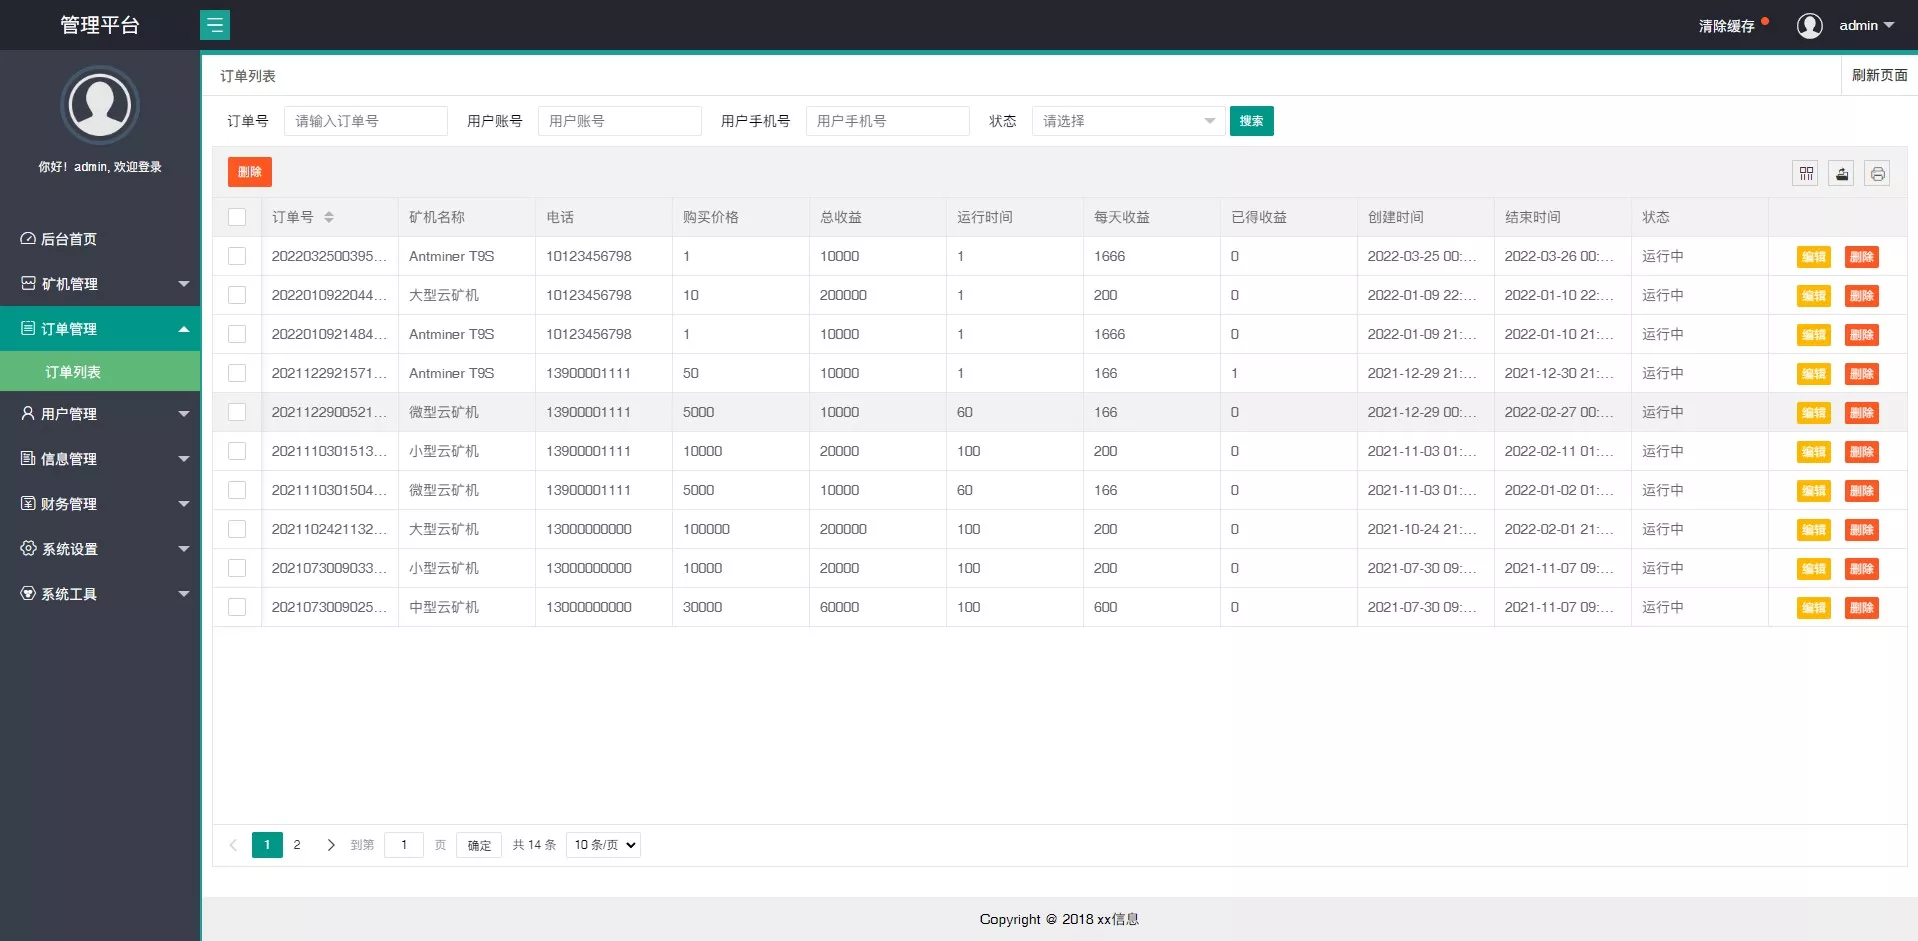Viewport: 1918px width, 941px height.
Task: Go to the next page arrow
Action: (331, 845)
